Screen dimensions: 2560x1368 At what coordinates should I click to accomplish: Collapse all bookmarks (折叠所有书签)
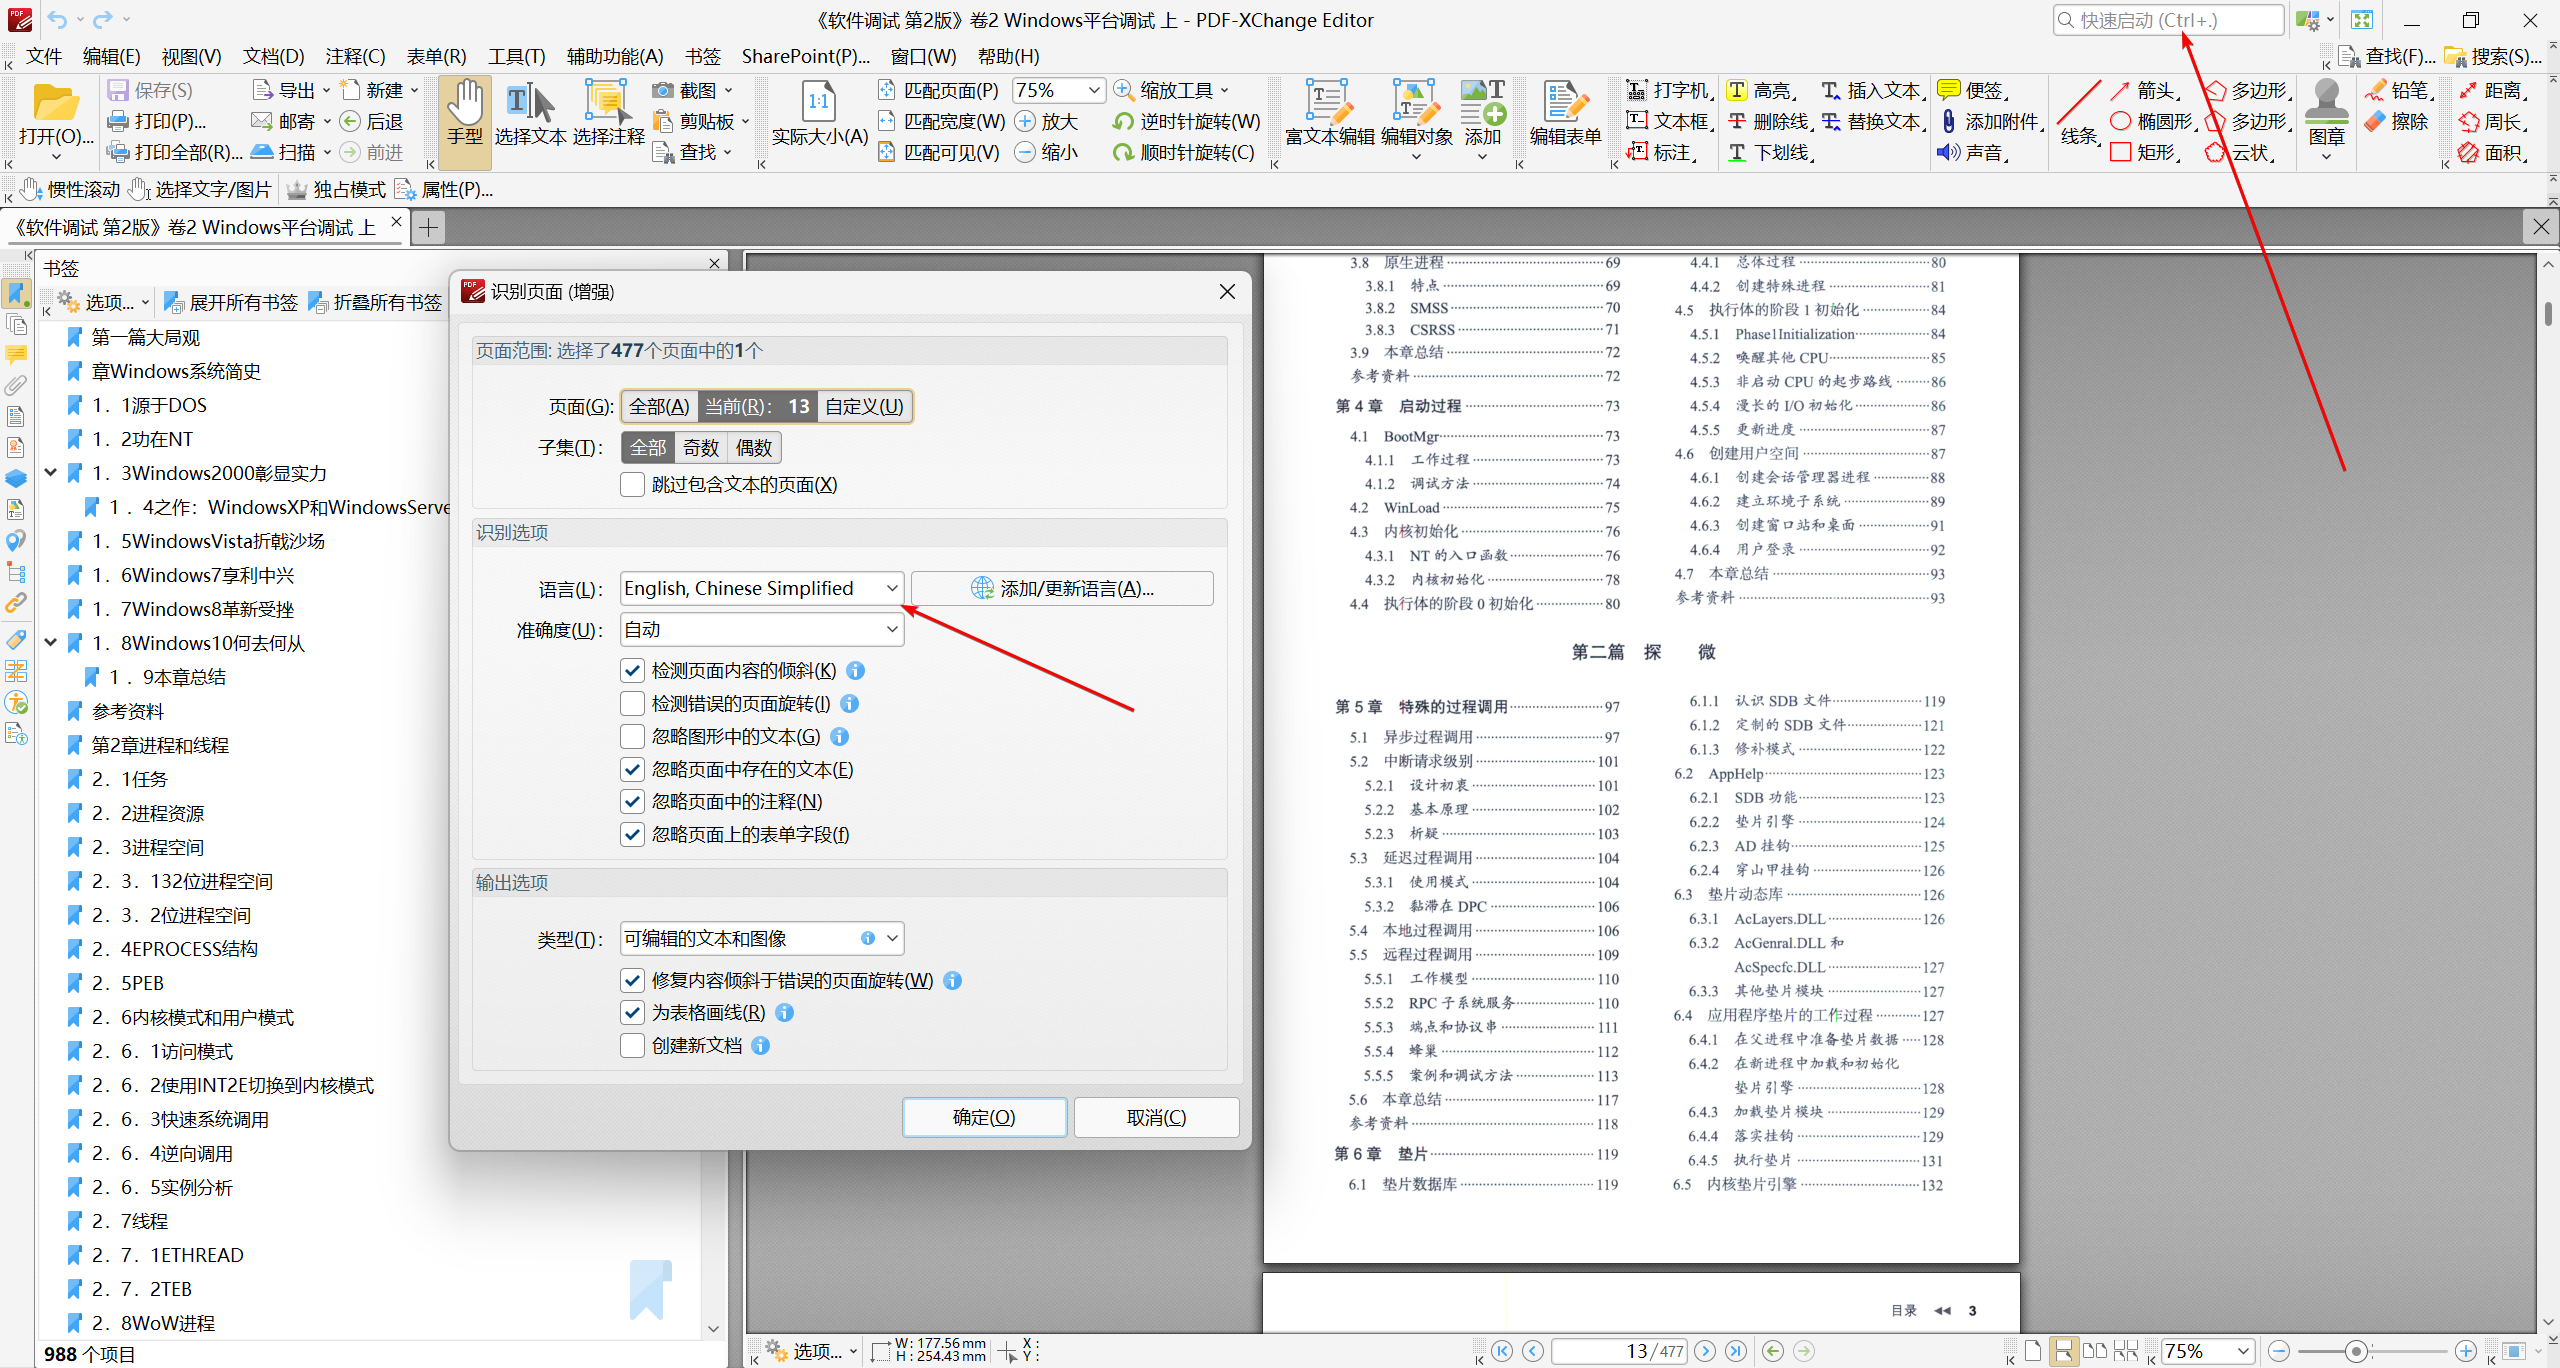coord(375,302)
